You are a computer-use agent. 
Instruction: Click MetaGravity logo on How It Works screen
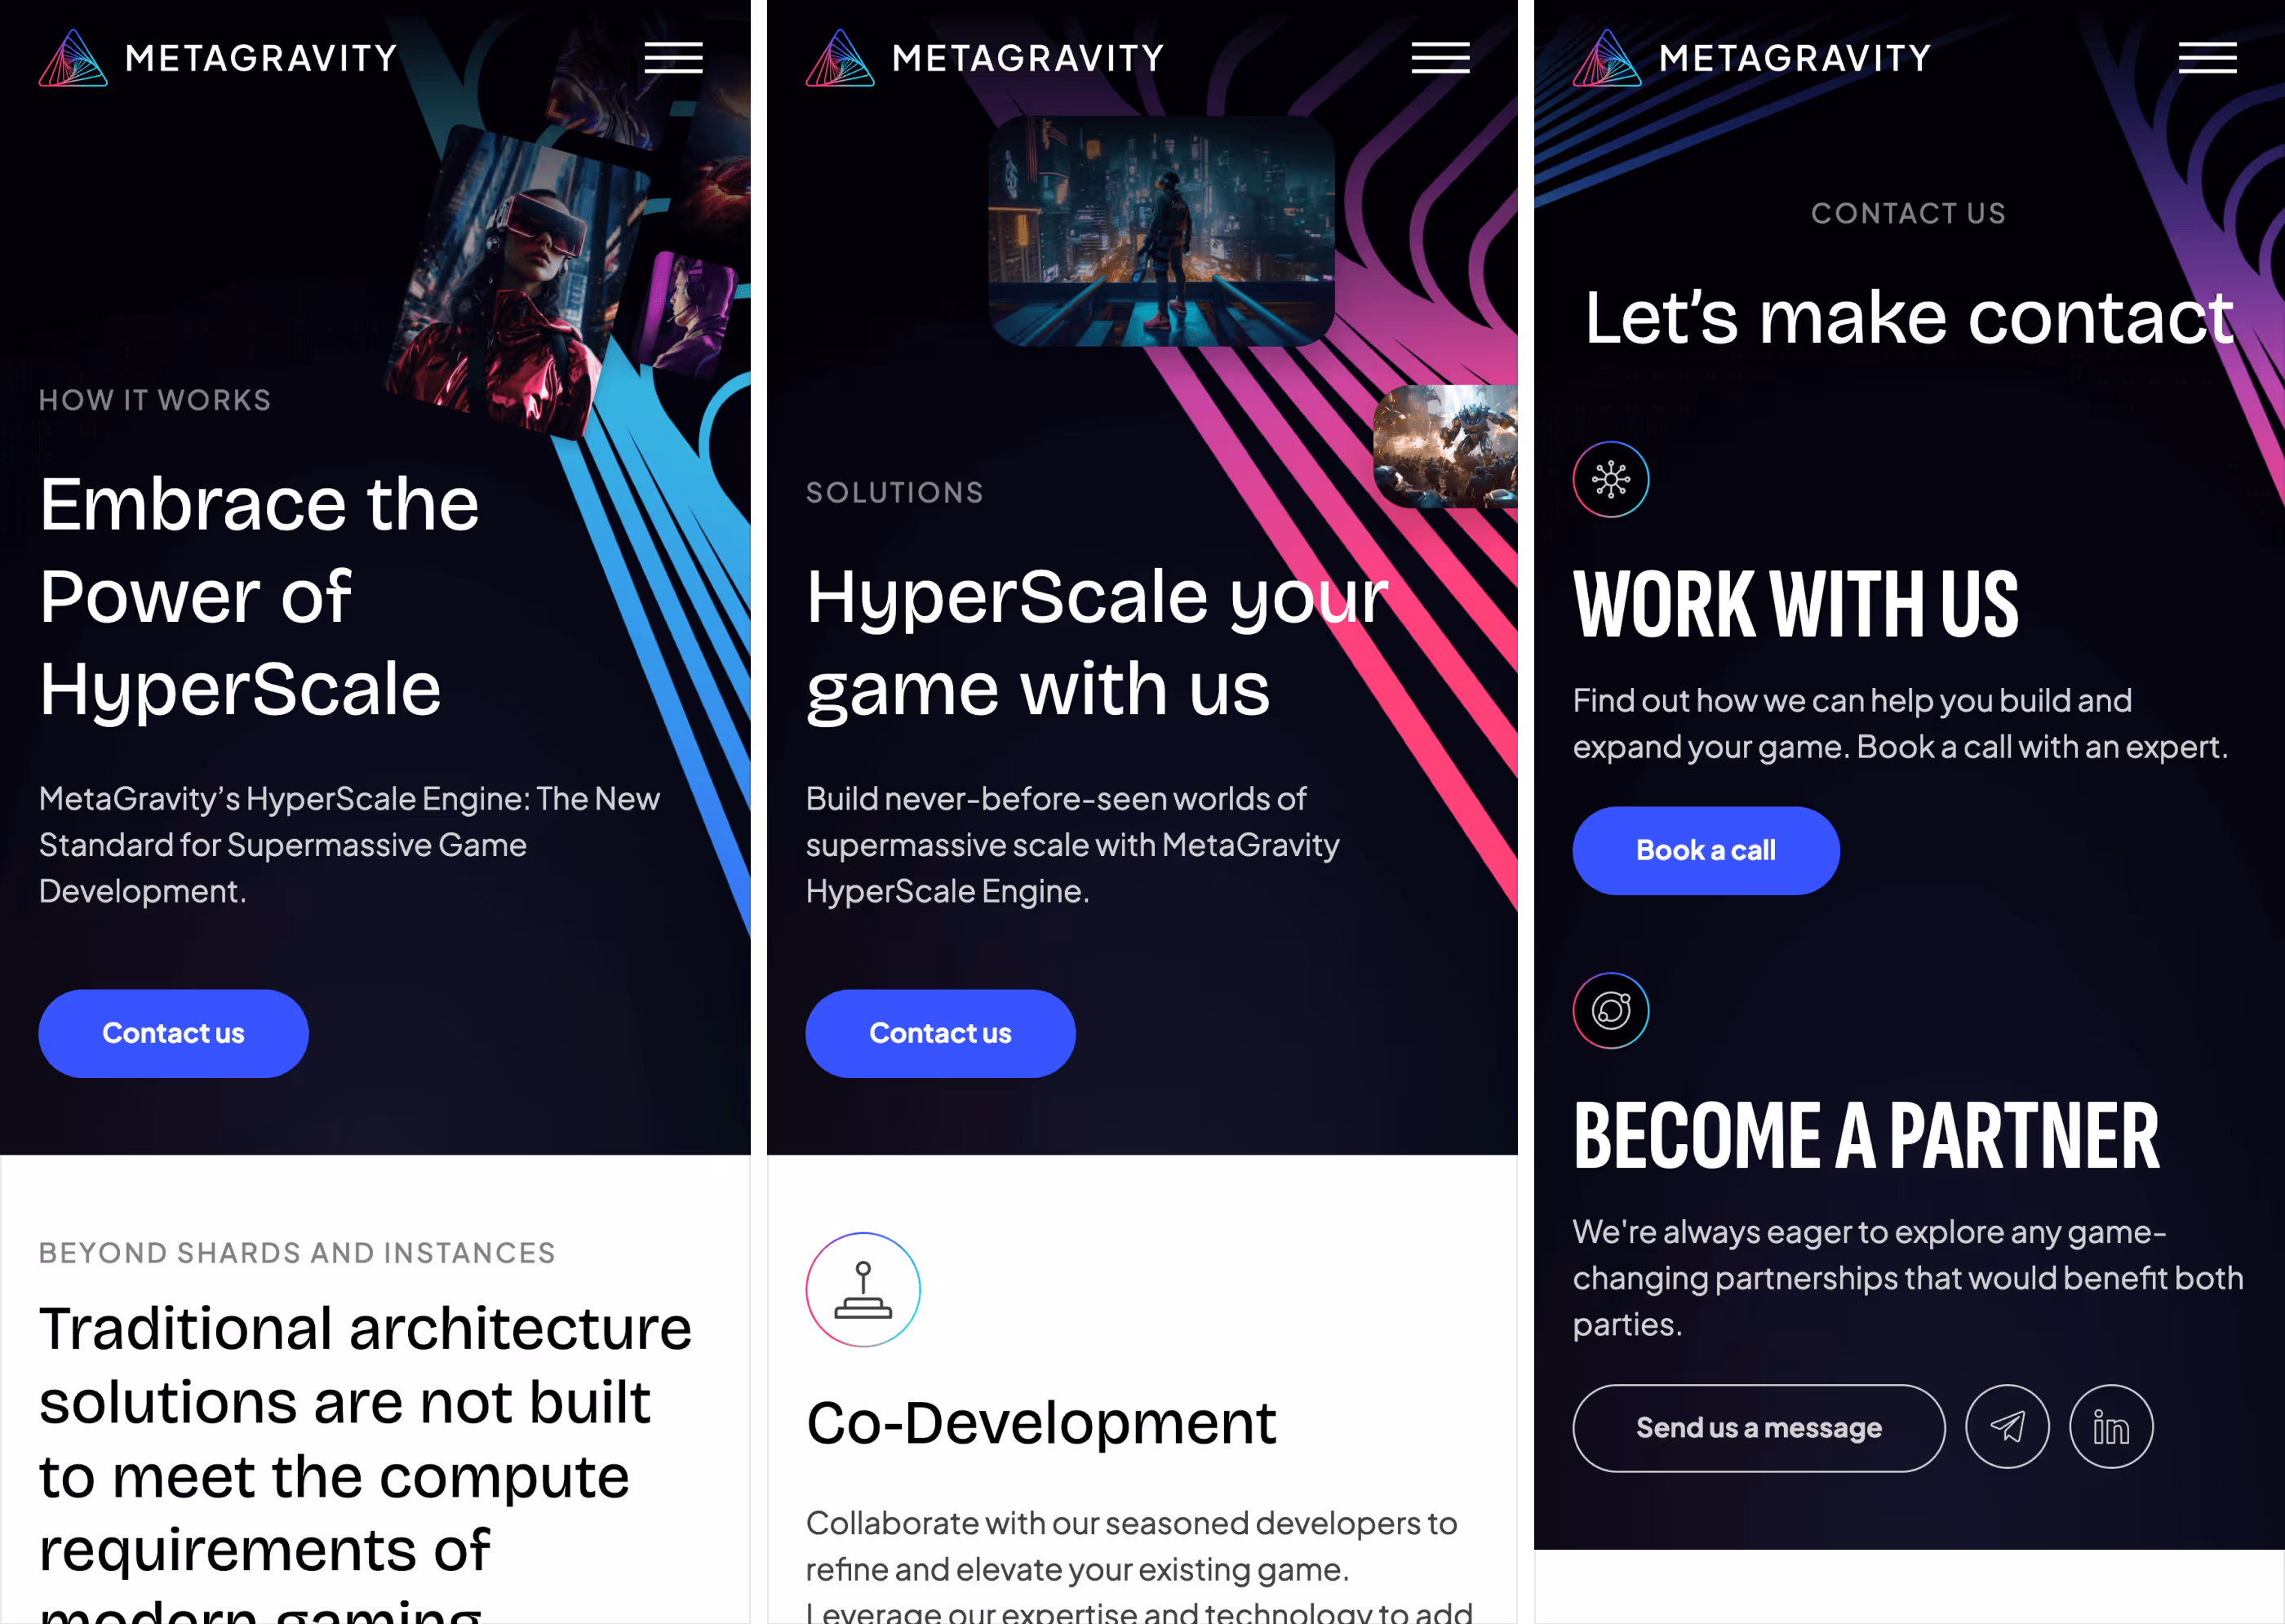(x=218, y=58)
